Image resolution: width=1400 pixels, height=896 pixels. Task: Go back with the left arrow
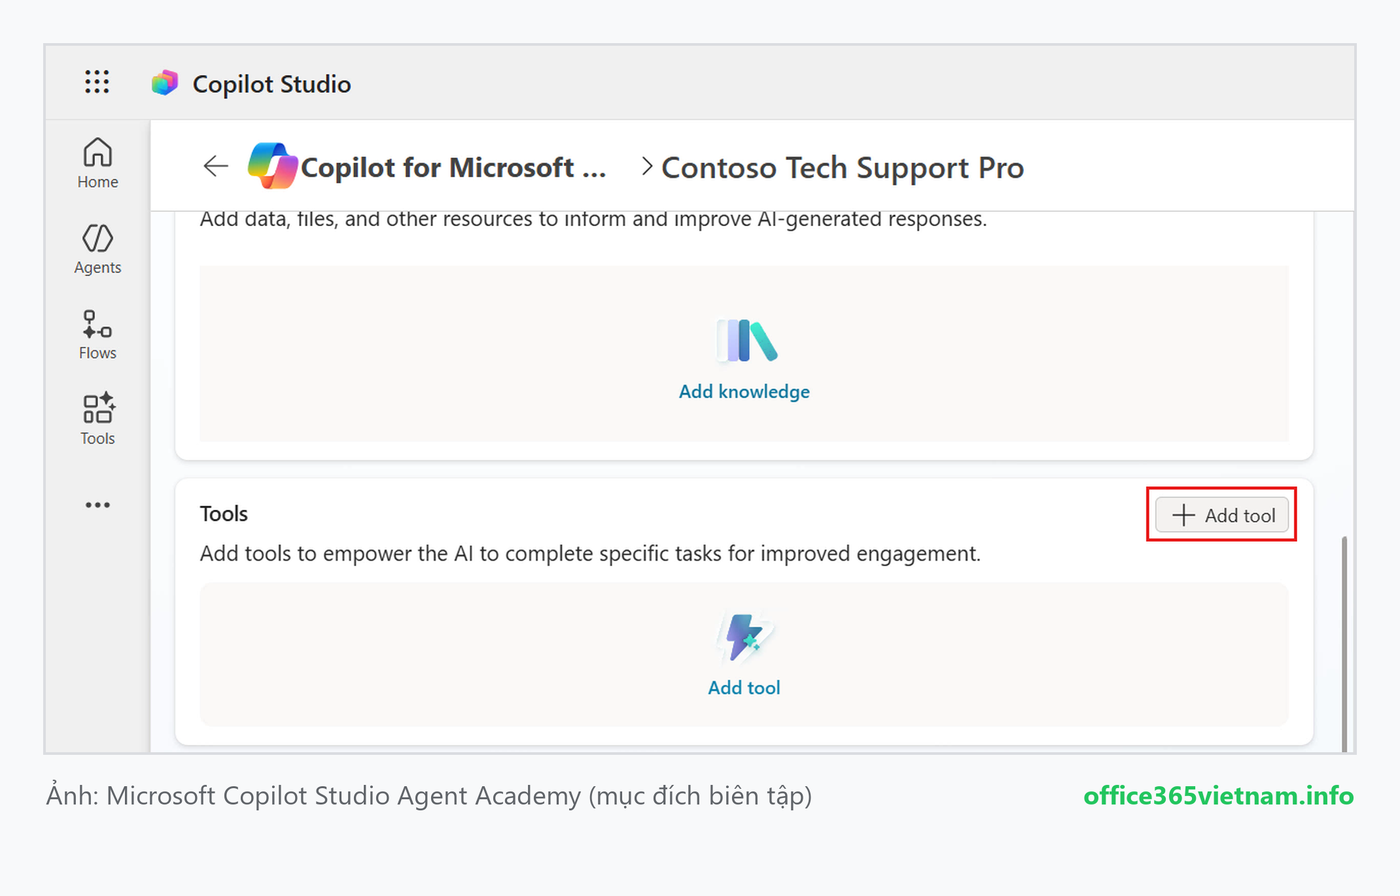pos(216,166)
